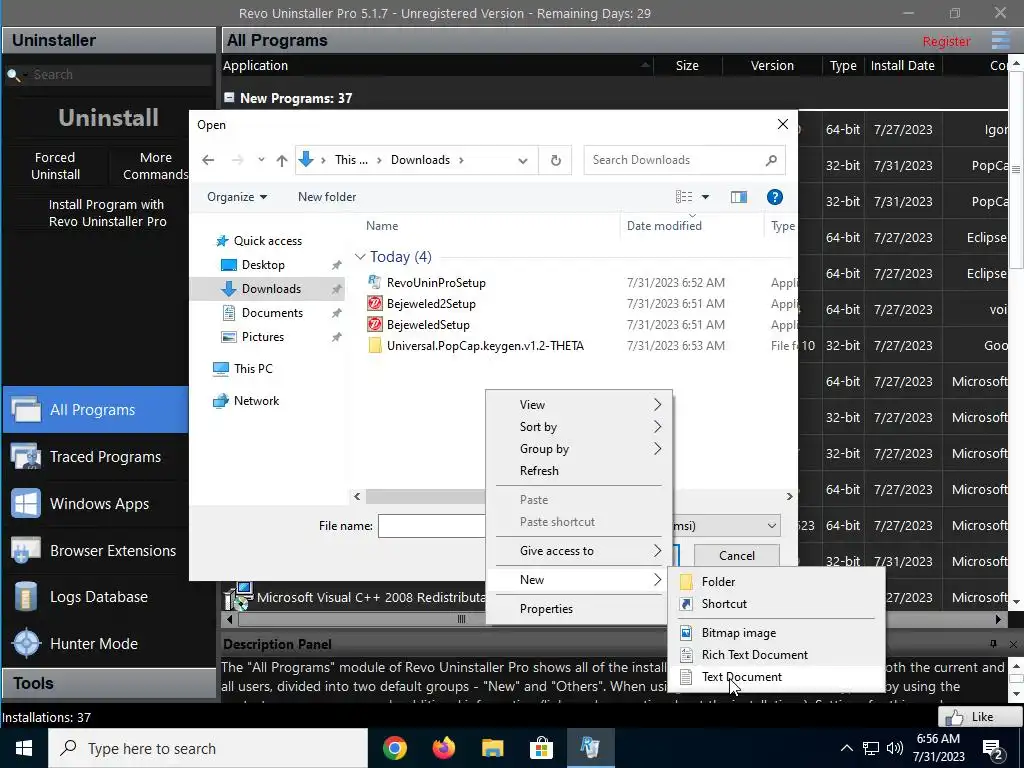Open File Explorer from the taskbar
Screen dimensions: 1024x768
493,748
